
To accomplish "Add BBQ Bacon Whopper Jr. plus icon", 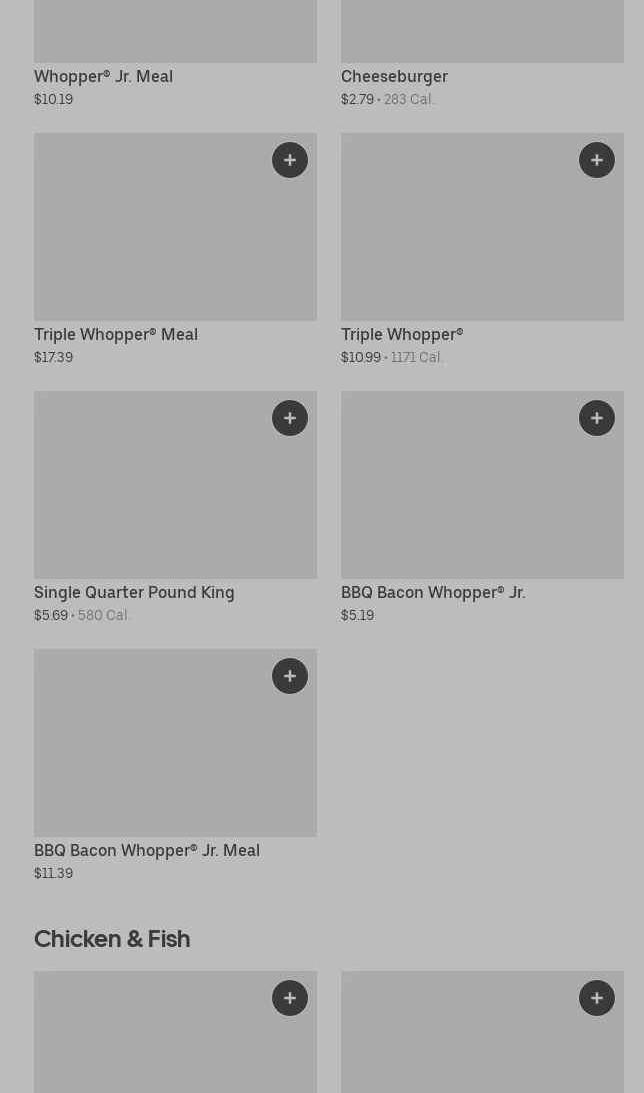I will 597,418.
